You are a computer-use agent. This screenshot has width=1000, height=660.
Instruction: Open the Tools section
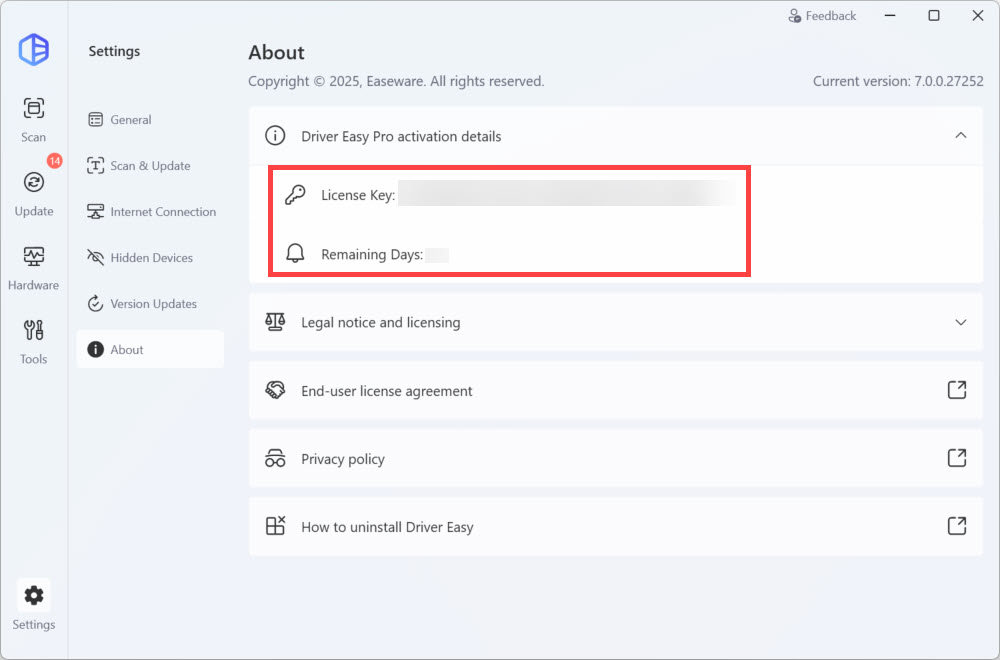click(34, 341)
